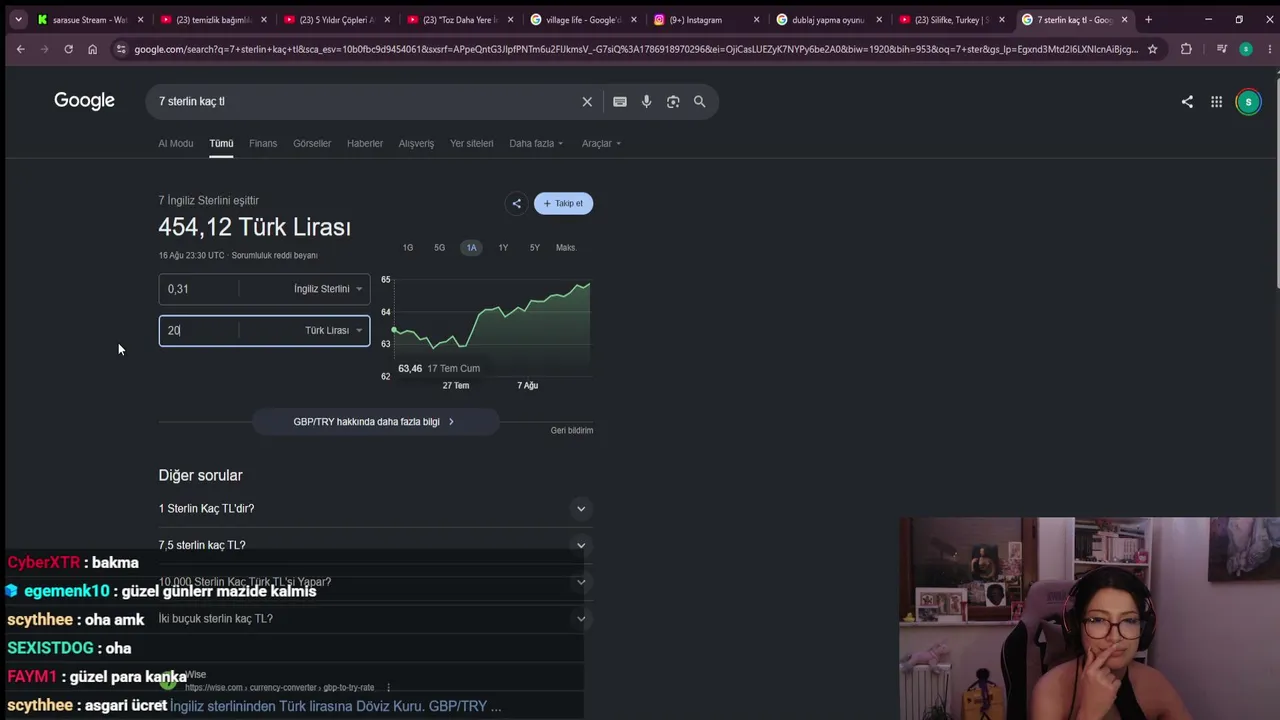Focus the İngiliz Sterlini amount field

click(200, 289)
